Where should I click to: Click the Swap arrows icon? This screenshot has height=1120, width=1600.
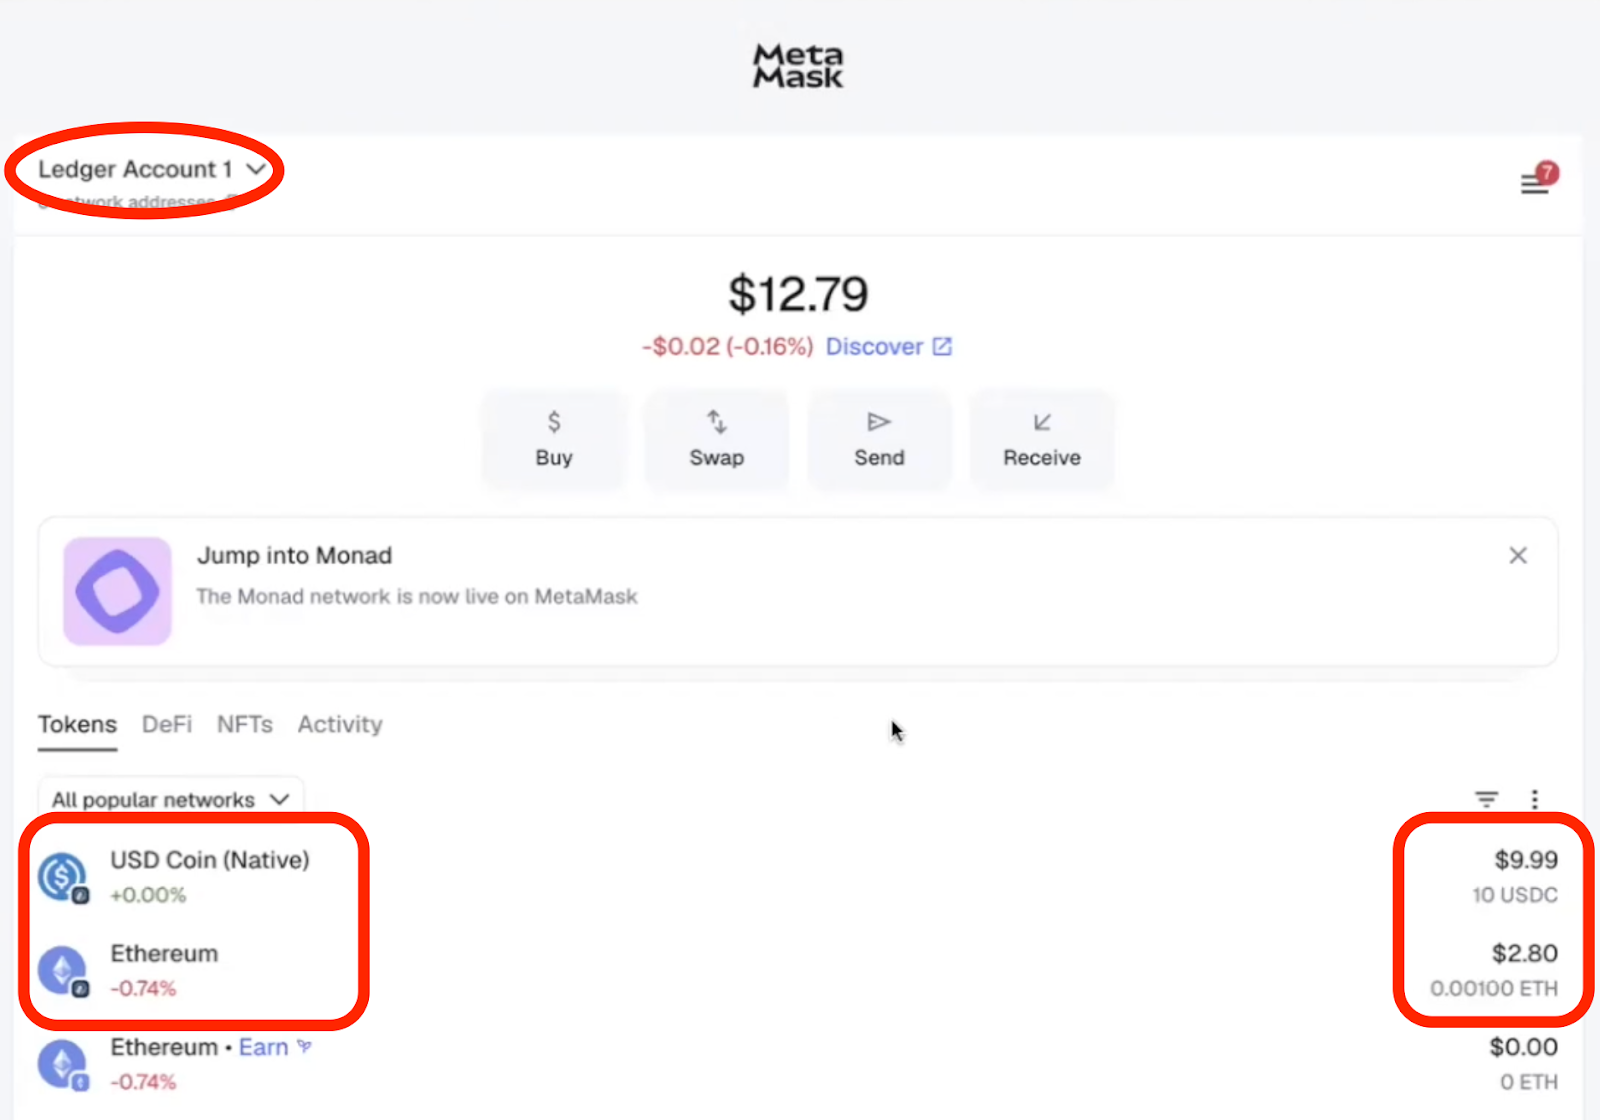click(717, 422)
